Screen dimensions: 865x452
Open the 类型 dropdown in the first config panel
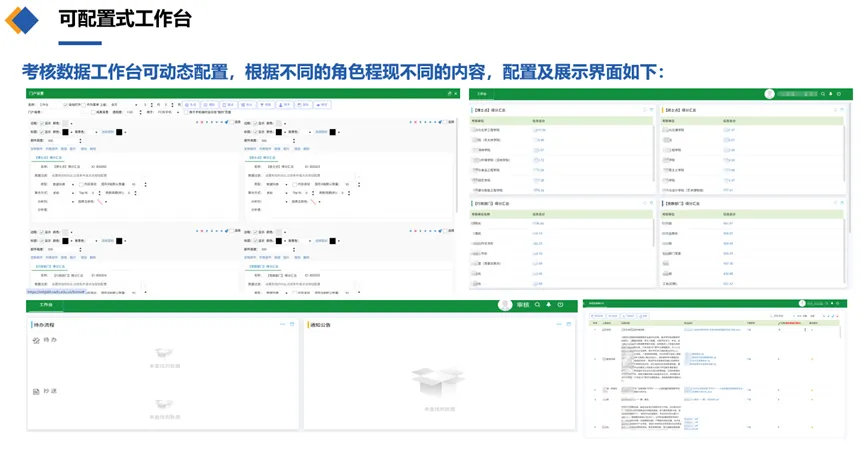(x=63, y=184)
